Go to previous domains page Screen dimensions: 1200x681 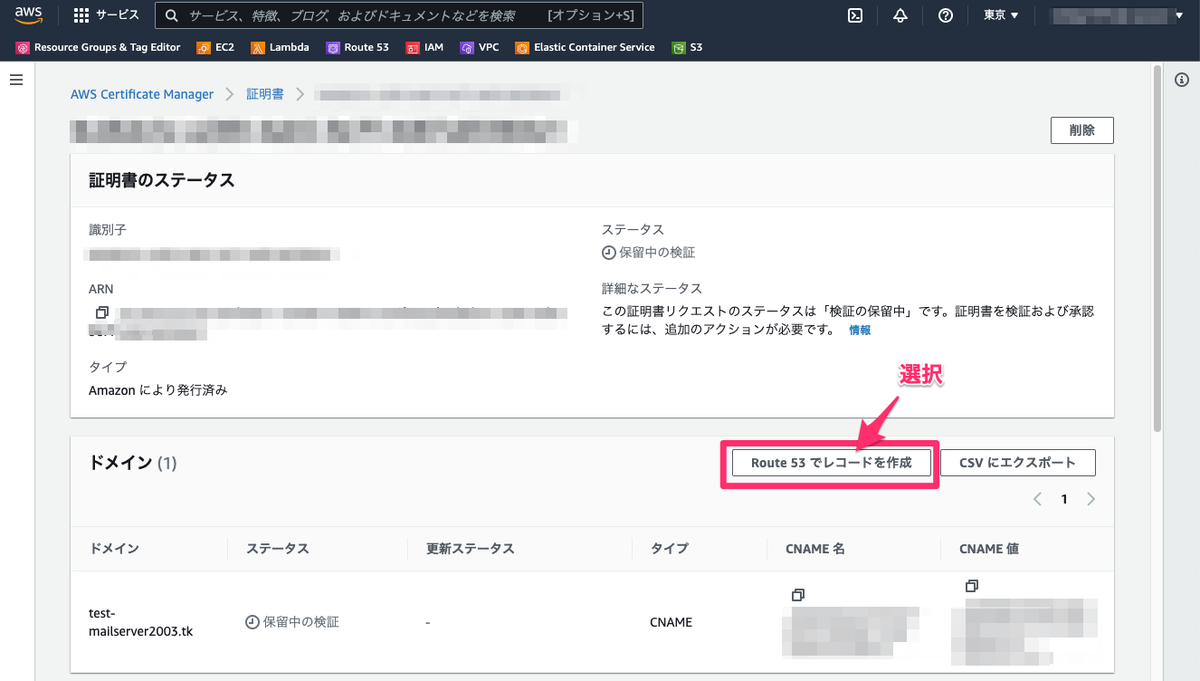tap(1038, 499)
